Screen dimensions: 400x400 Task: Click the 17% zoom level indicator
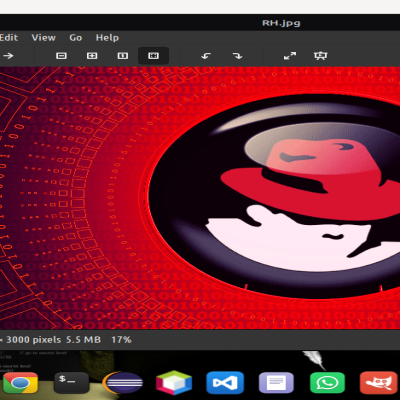121,340
